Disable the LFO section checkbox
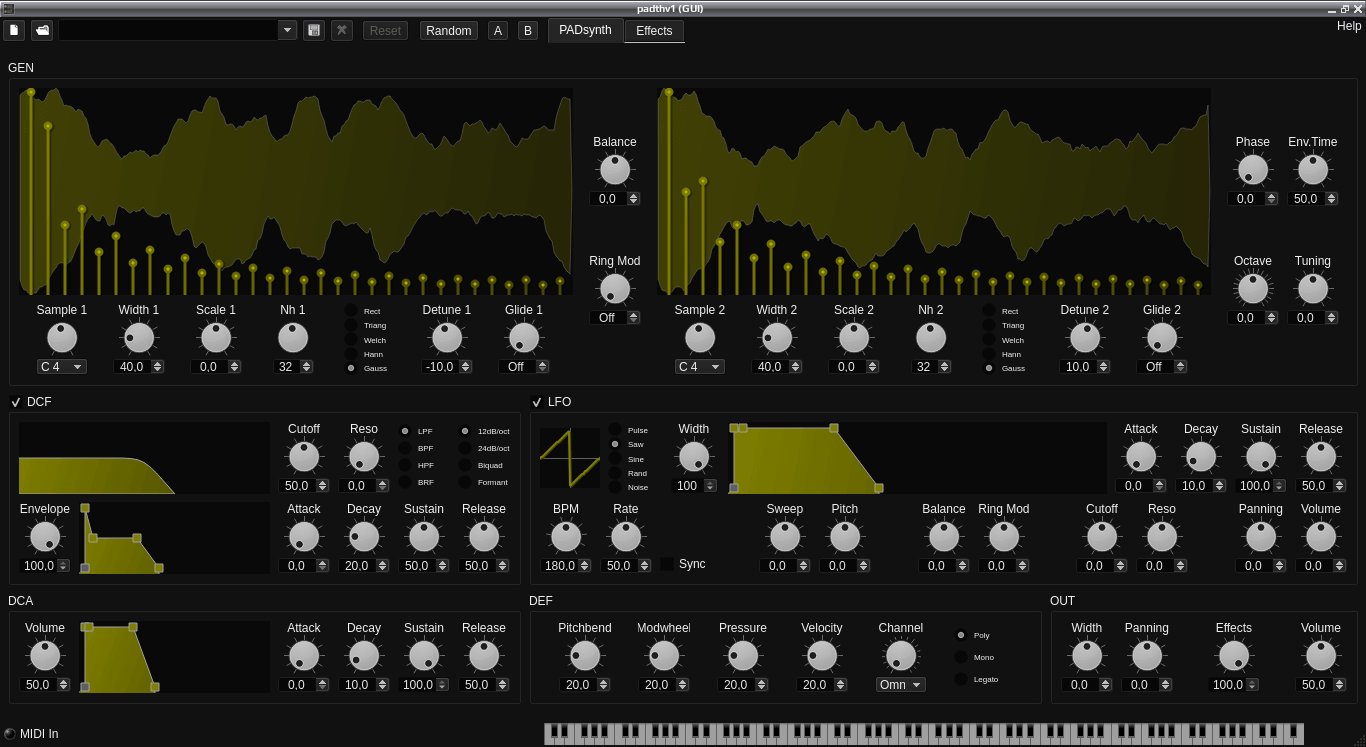1366x747 pixels. [x=537, y=402]
